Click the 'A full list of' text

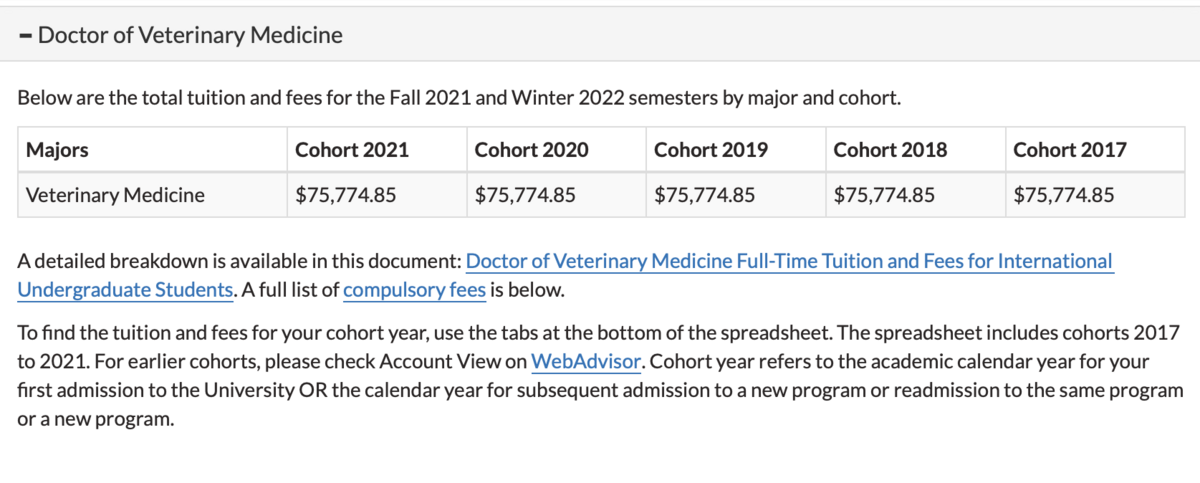[290, 291]
